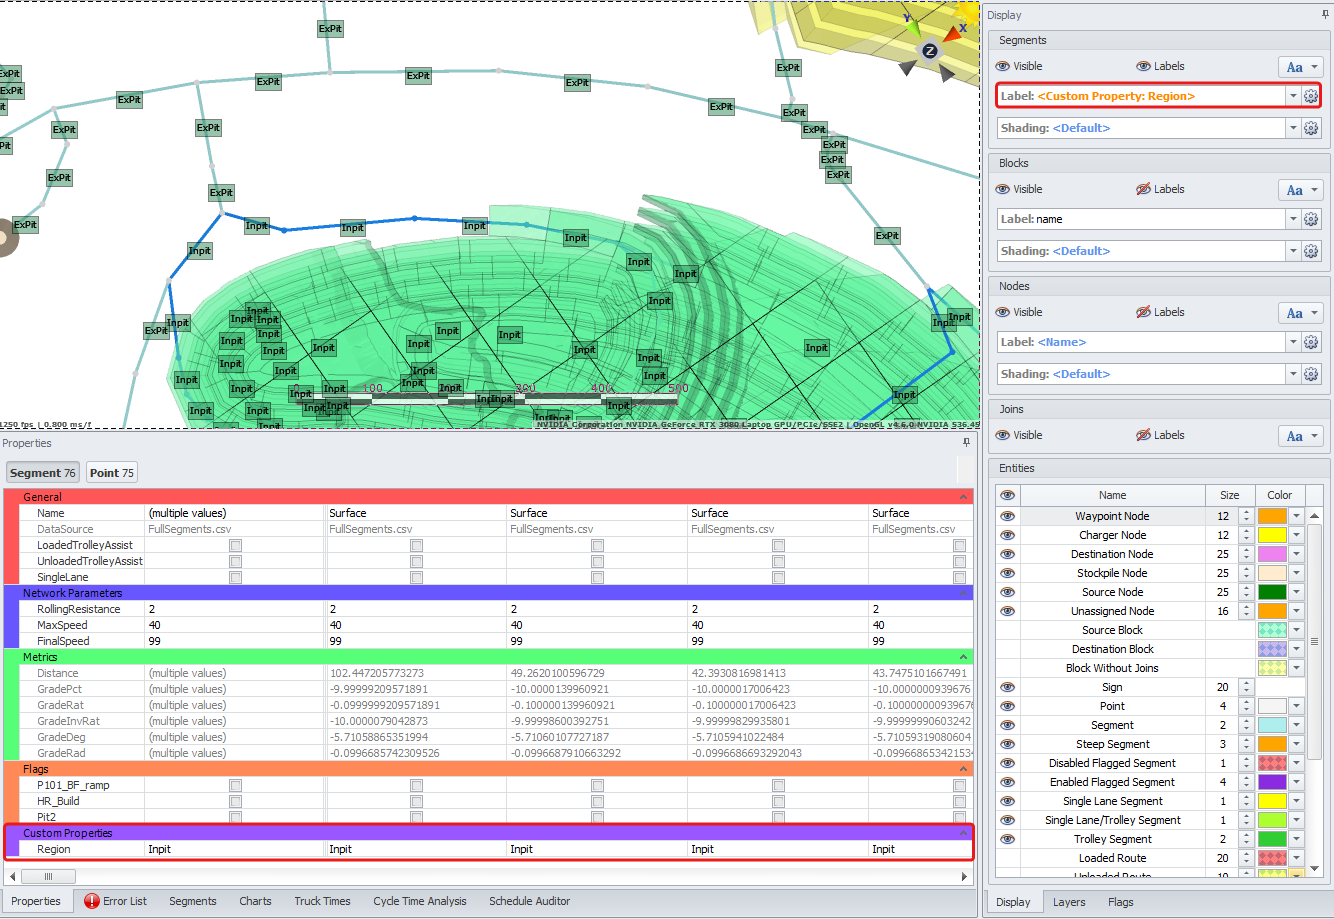1334x919 pixels.
Task: Open Segments shading settings gear
Action: point(1311,128)
